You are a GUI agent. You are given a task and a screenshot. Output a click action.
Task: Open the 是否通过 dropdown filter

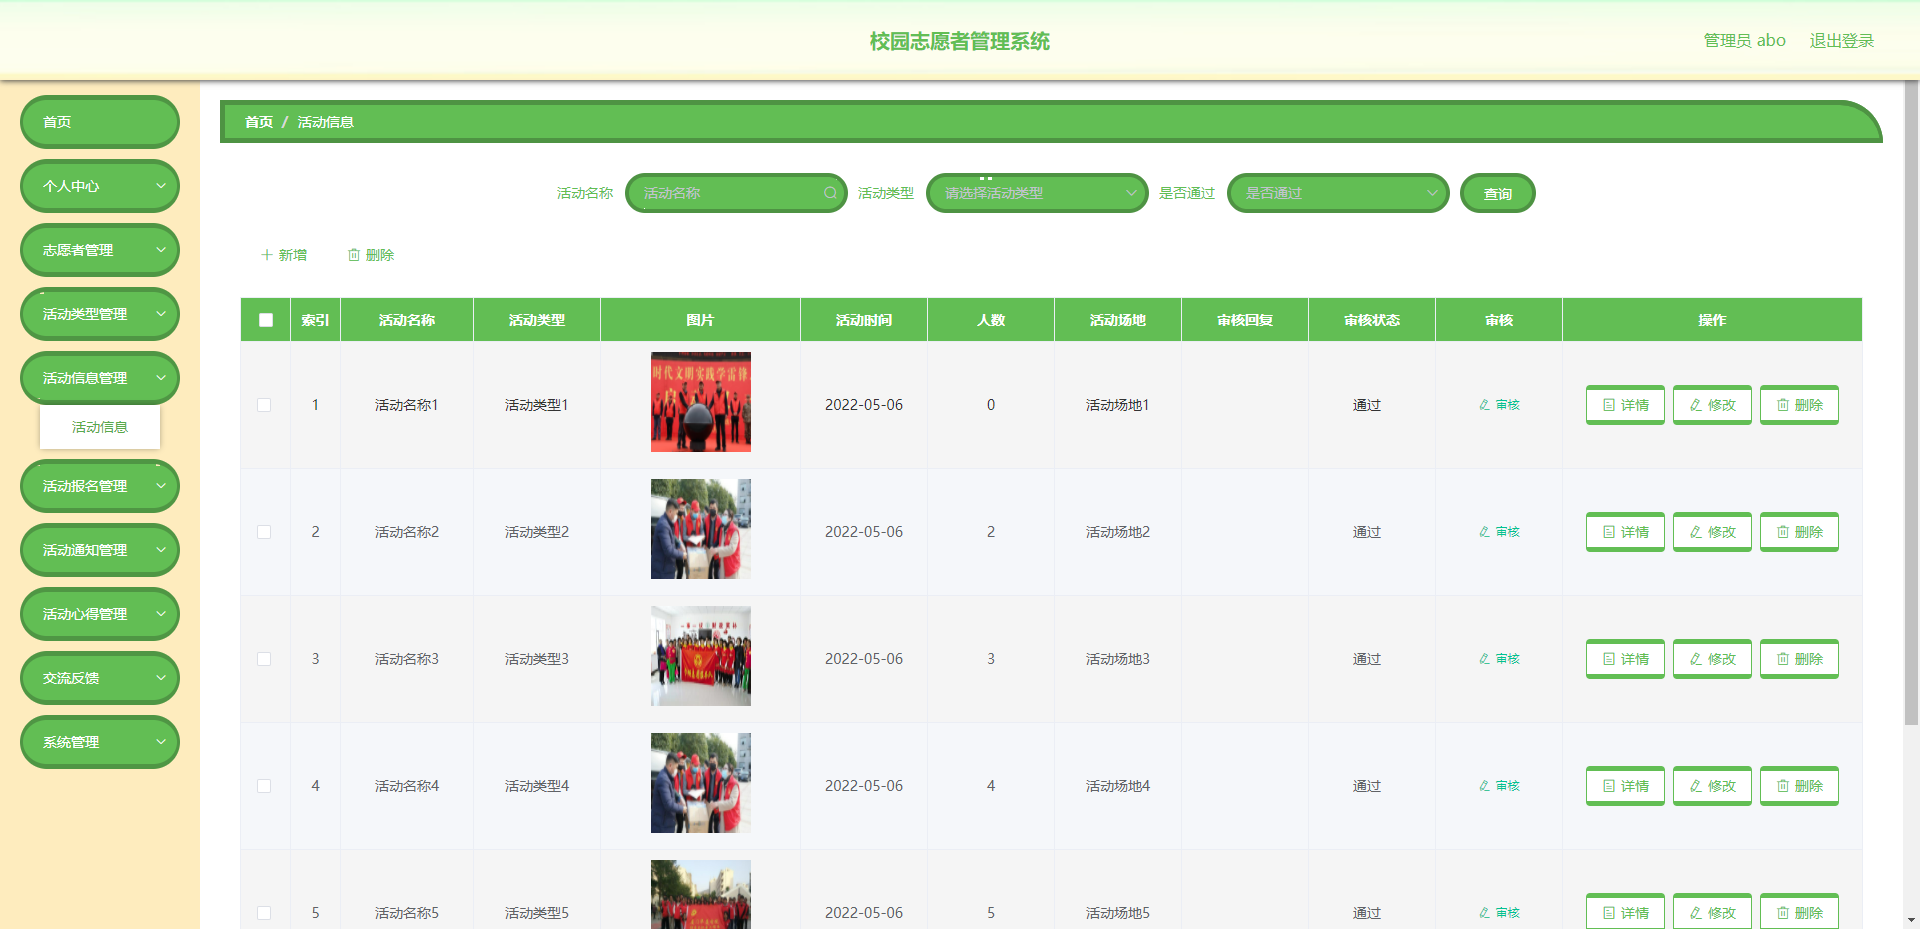coord(1338,193)
